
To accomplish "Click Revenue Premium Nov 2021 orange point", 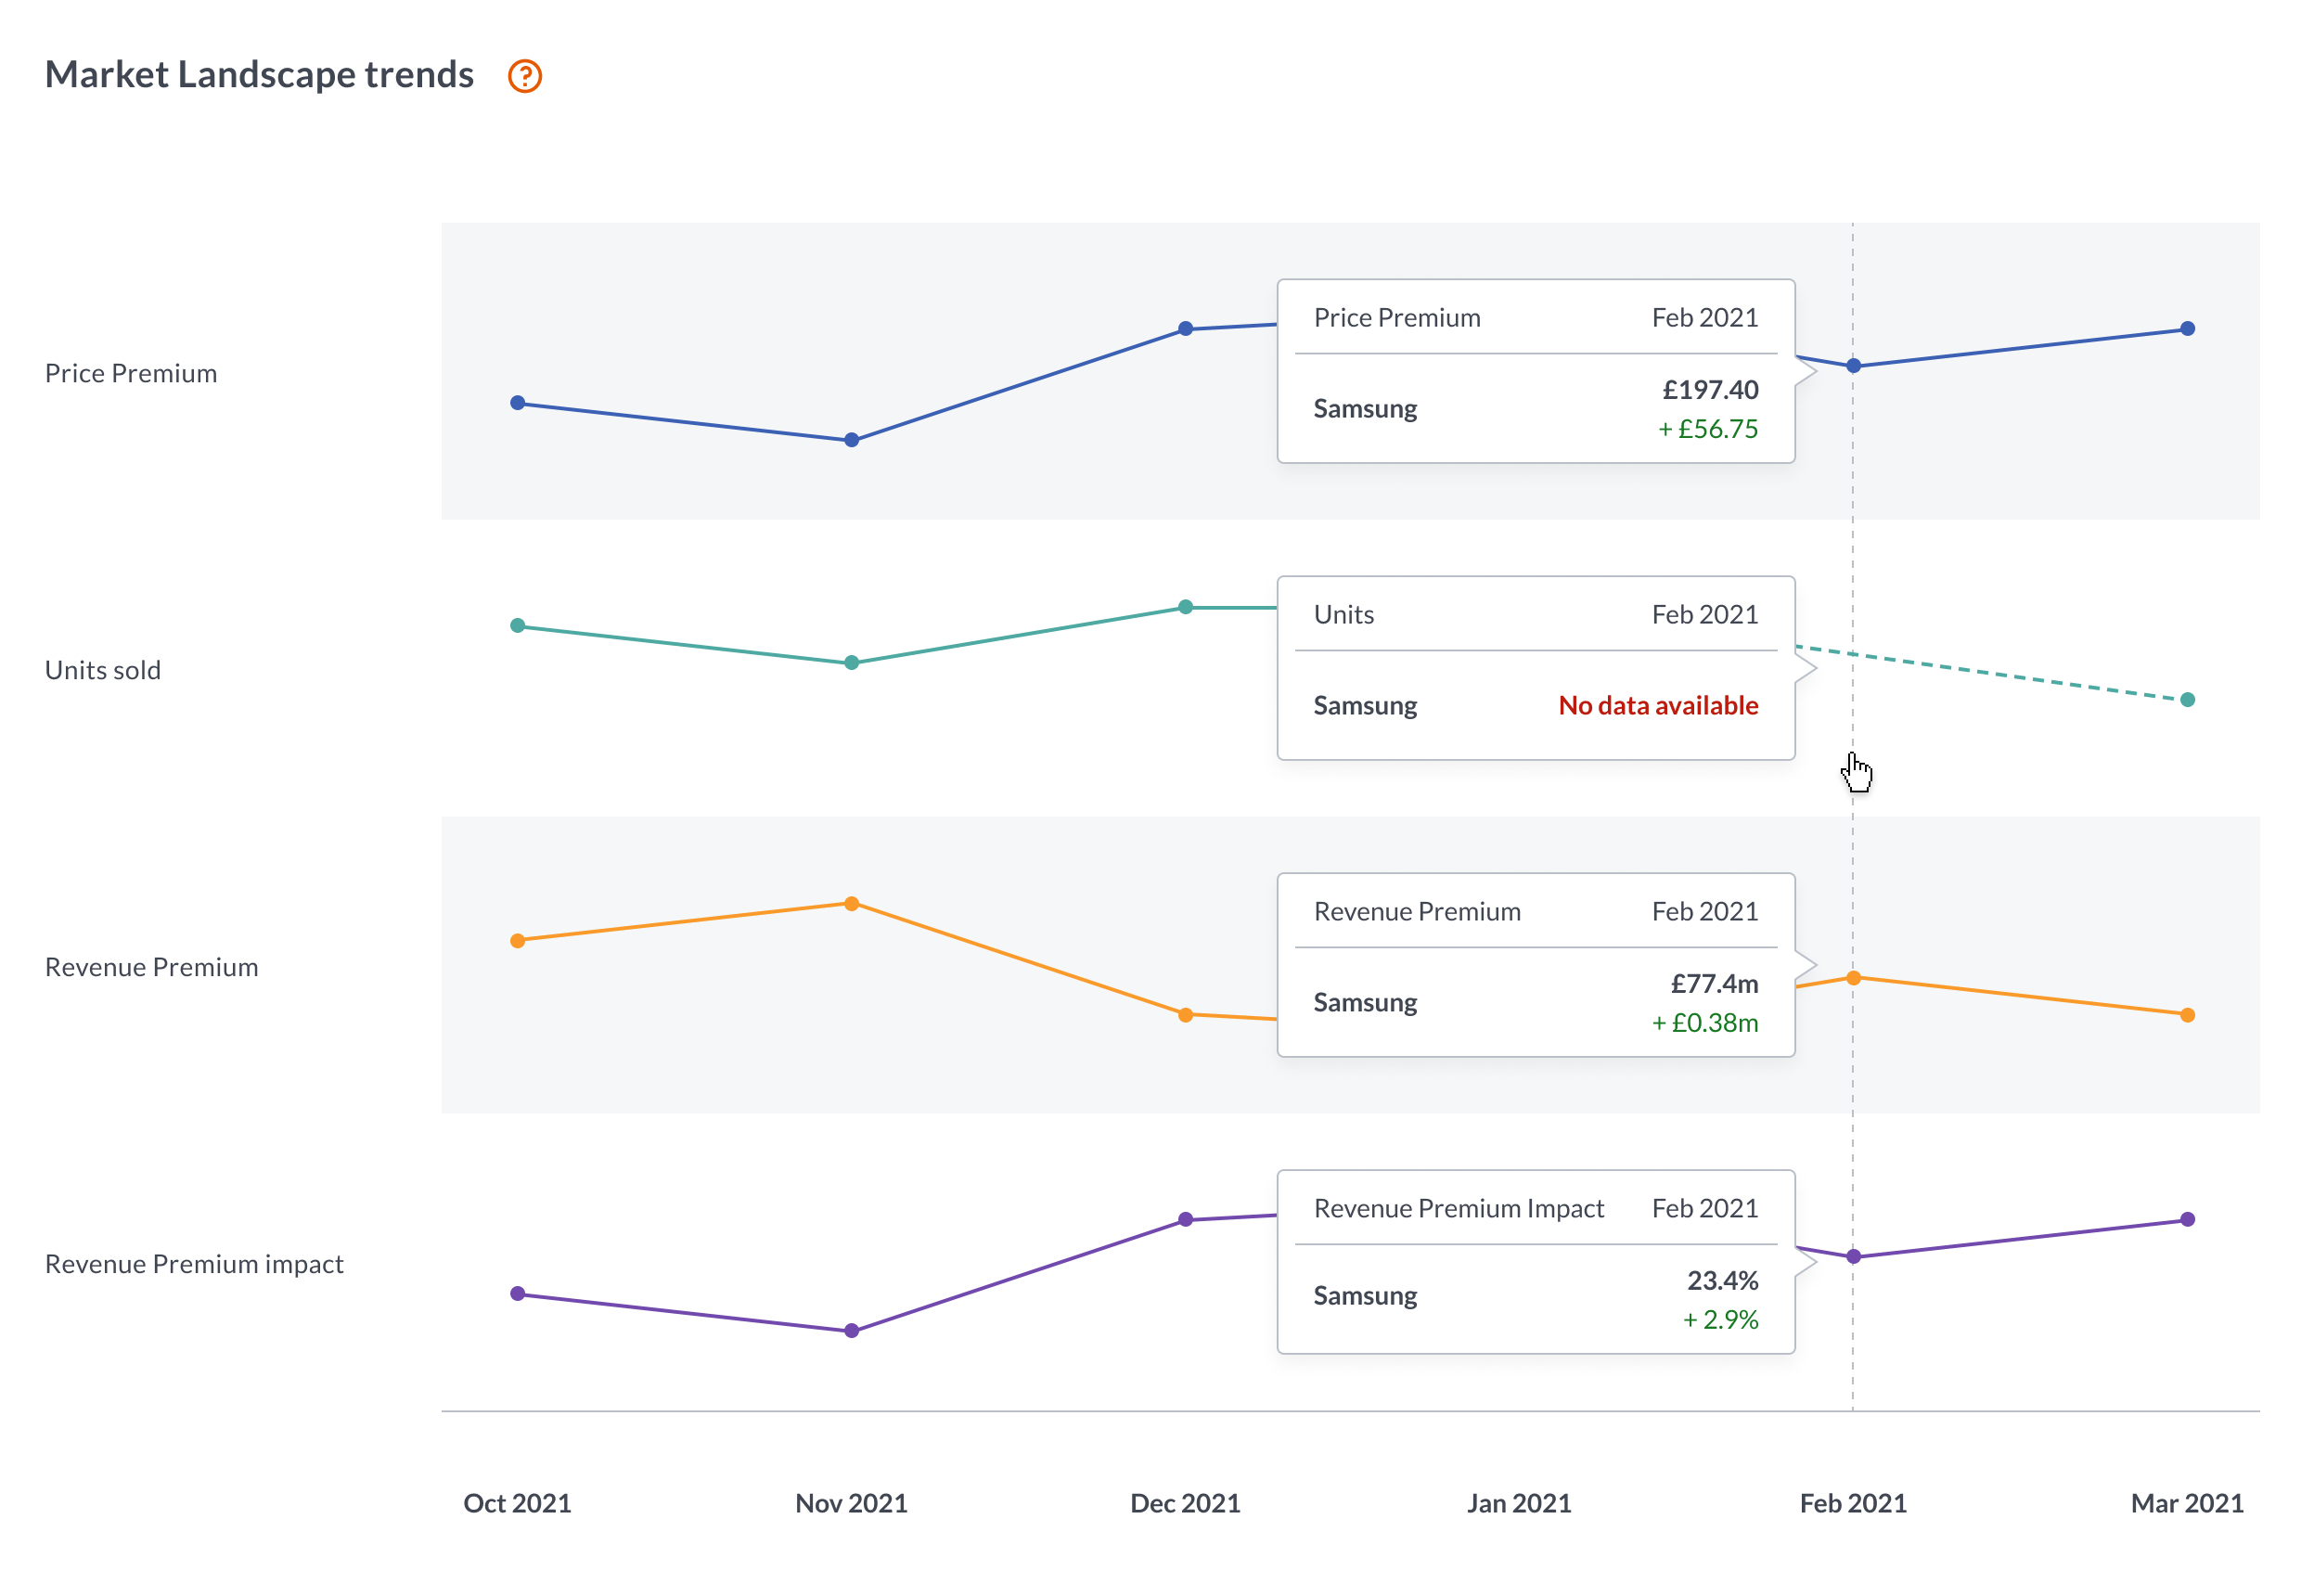I will coord(852,904).
